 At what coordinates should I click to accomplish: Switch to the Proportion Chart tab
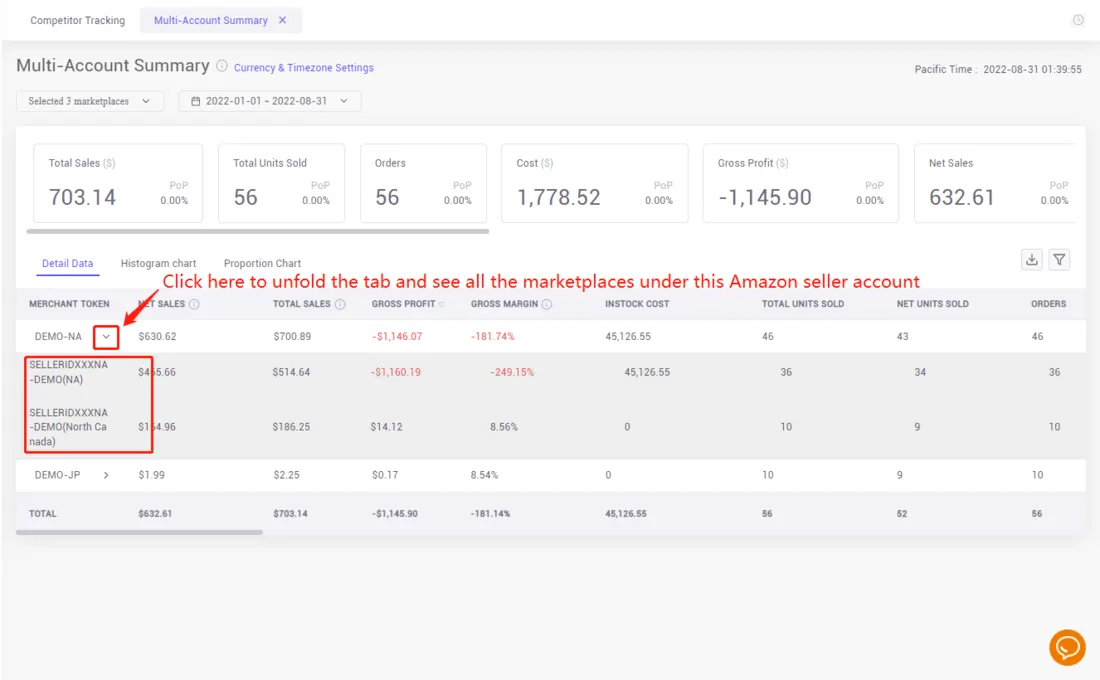coord(261,263)
